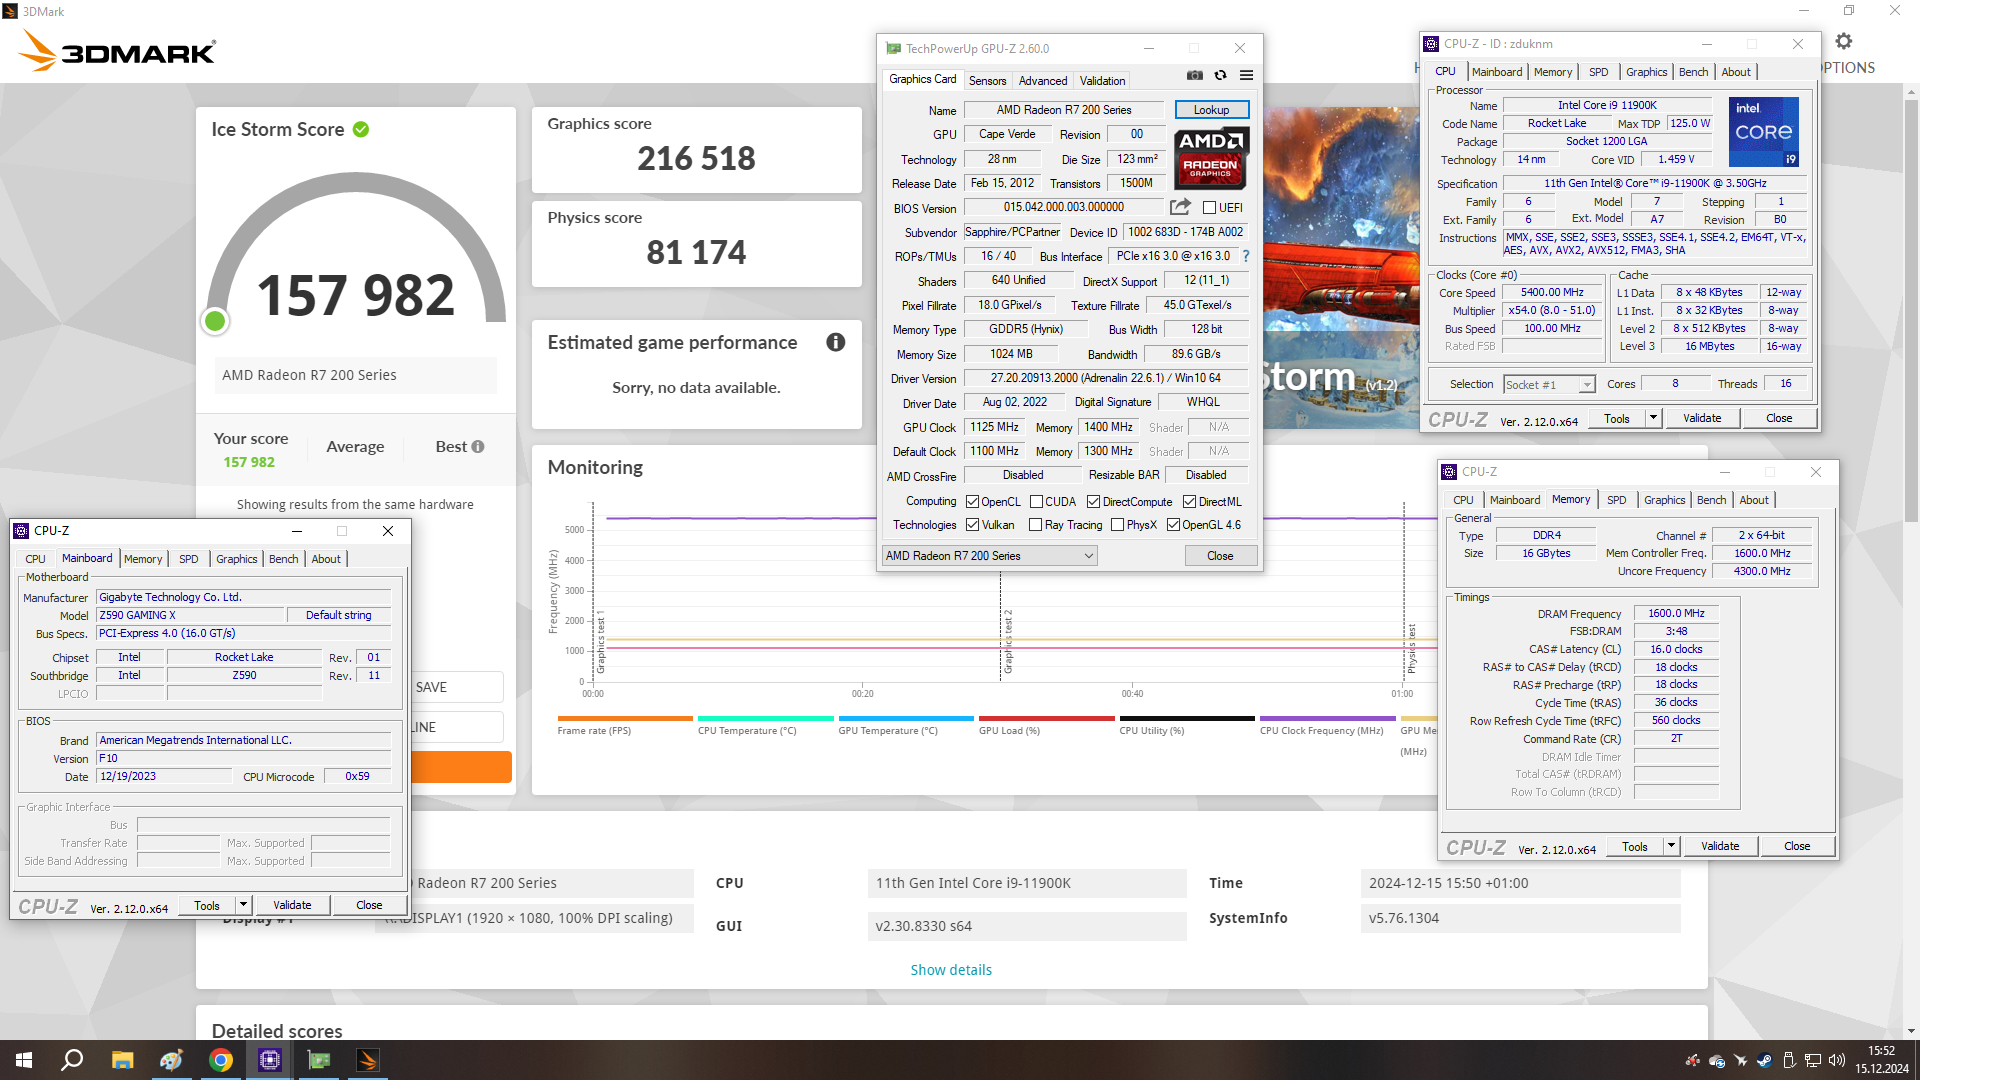
Task: Click the Ice Storm score gauge indicator dot
Action: [x=215, y=321]
